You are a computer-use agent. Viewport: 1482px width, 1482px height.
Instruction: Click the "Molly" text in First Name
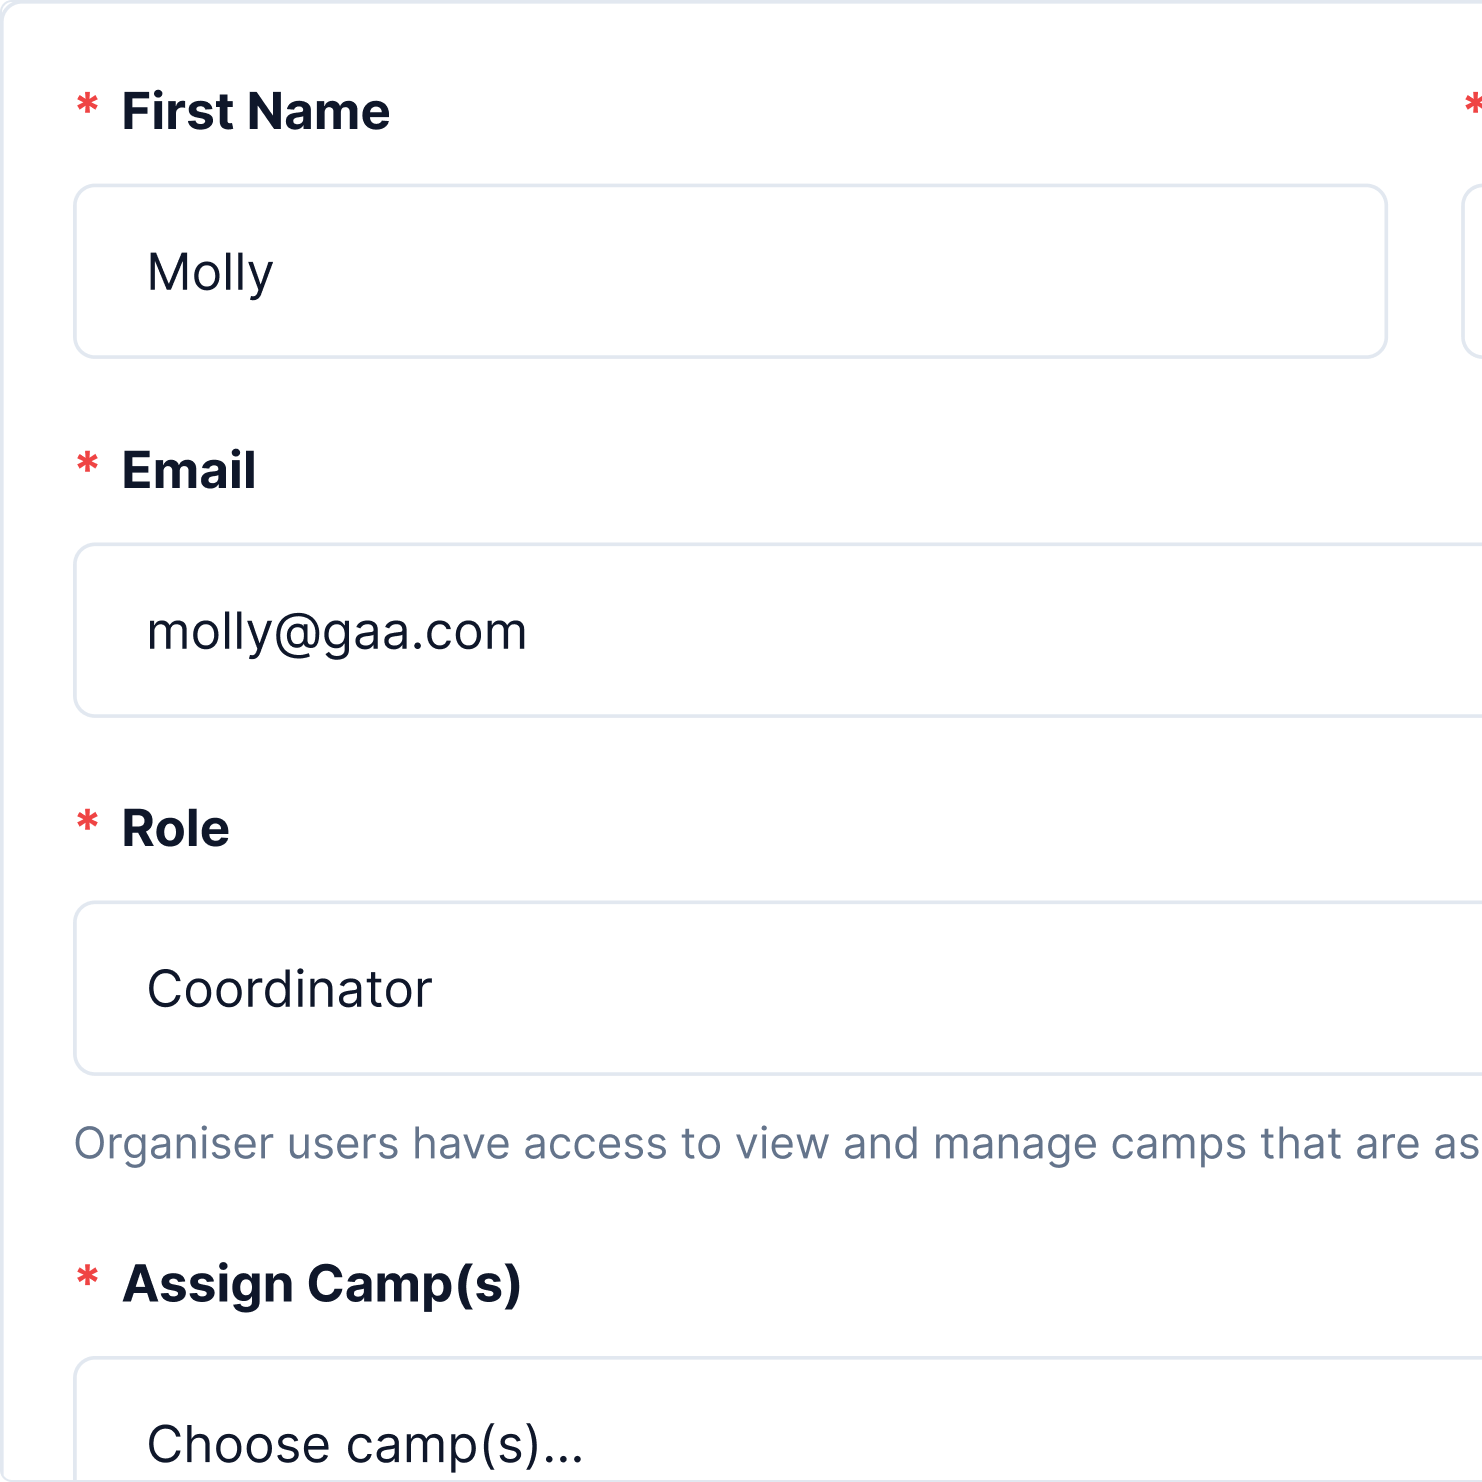pos(210,272)
